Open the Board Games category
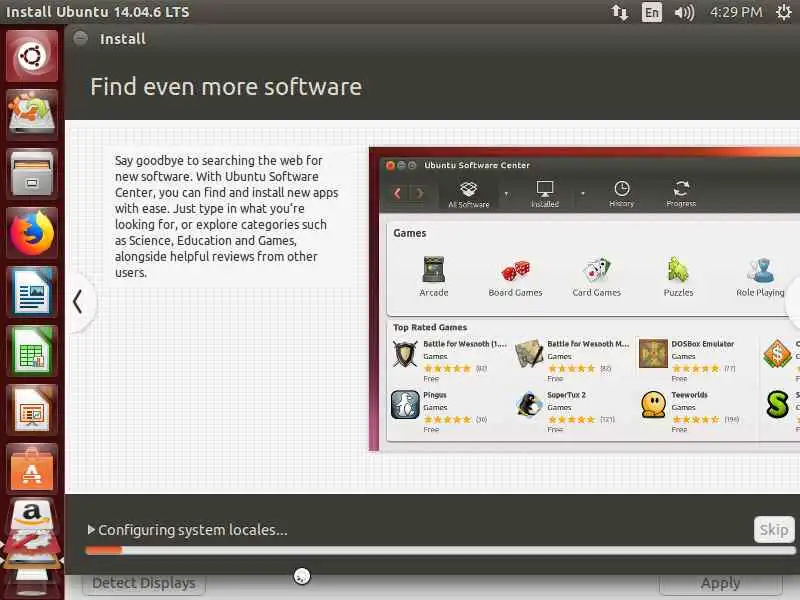Screen dimensions: 800x600 pos(515,277)
